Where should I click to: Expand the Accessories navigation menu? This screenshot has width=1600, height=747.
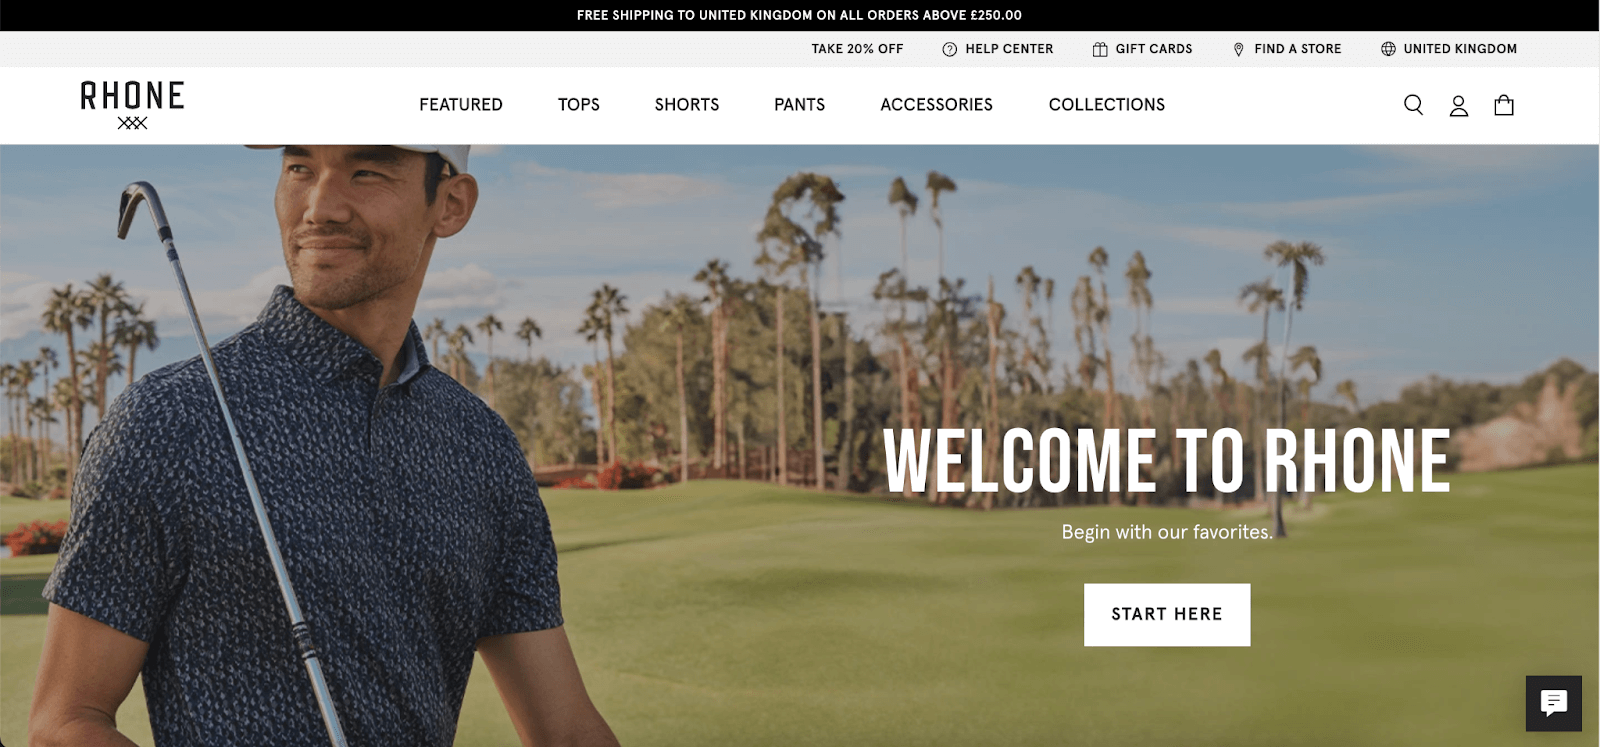tap(937, 105)
